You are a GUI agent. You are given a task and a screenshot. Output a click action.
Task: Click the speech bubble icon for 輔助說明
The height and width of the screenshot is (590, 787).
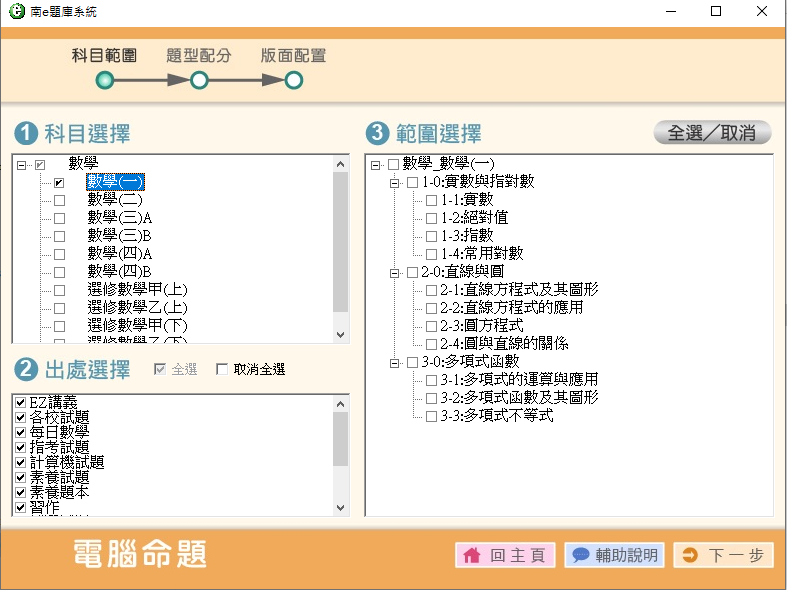click(580, 555)
